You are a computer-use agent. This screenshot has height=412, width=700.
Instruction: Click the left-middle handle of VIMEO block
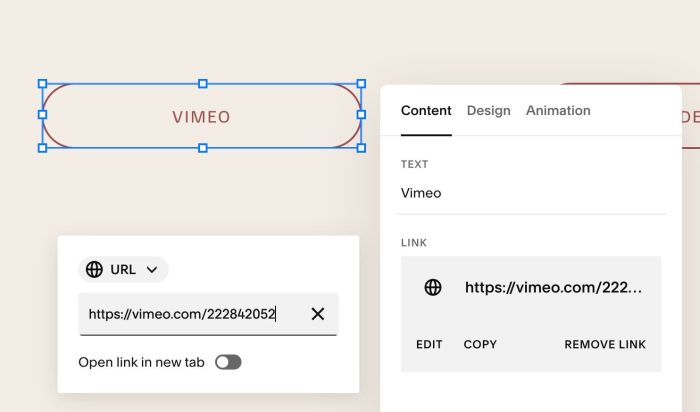point(42,115)
